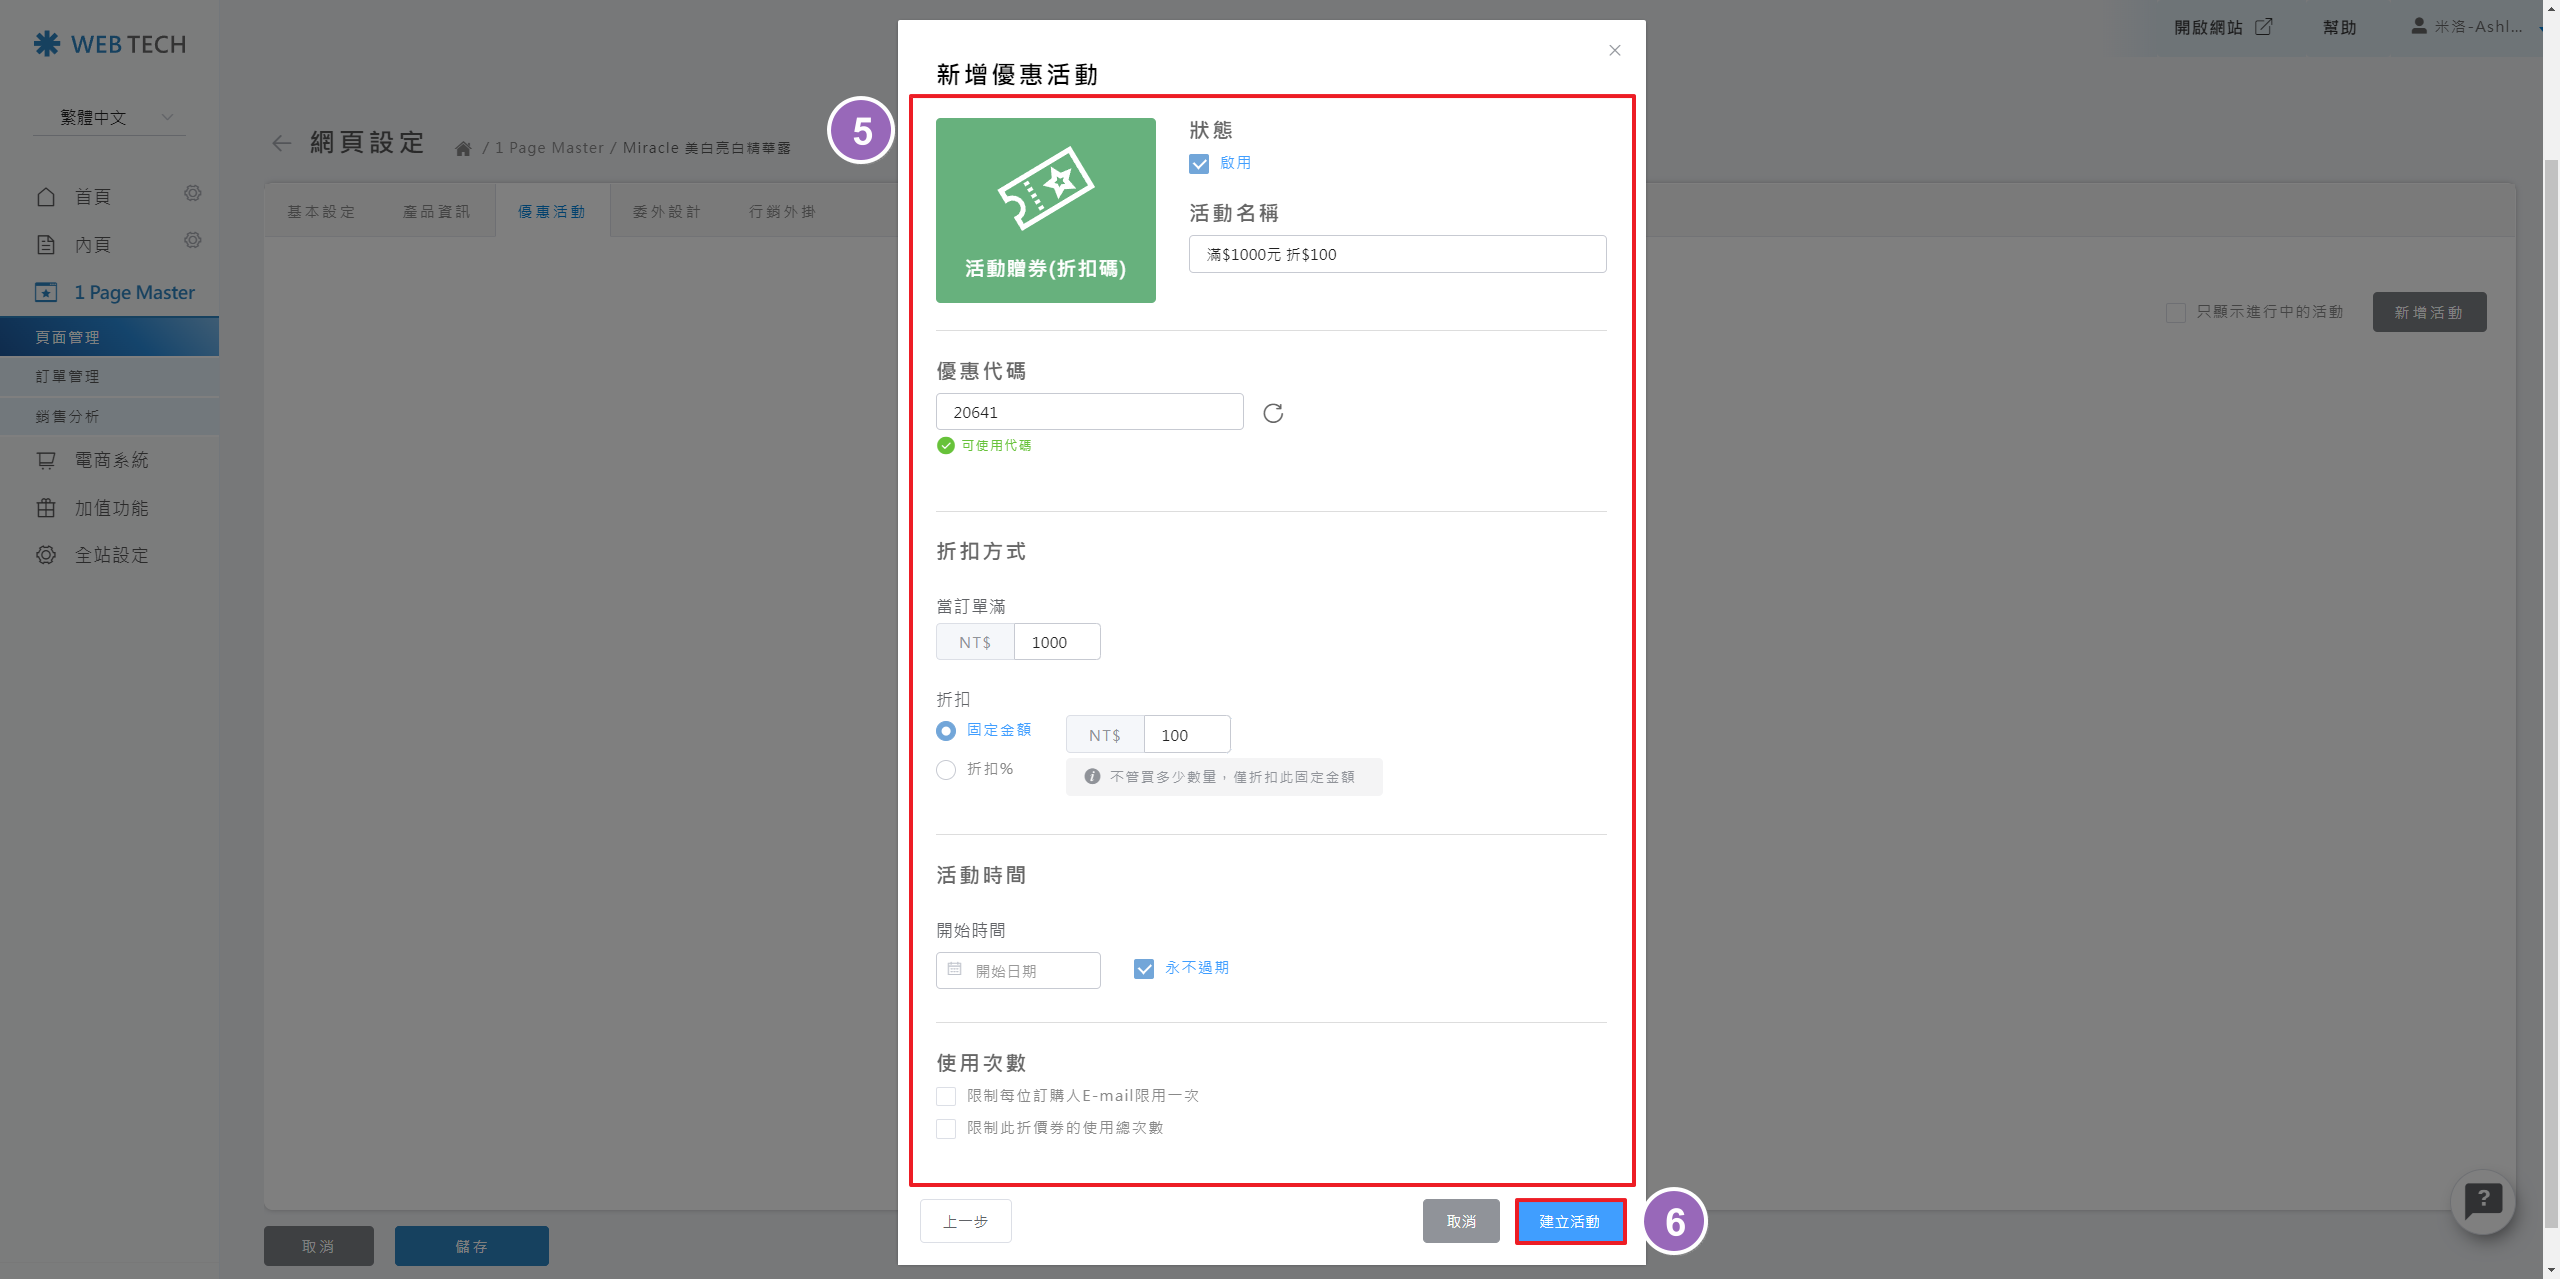Image resolution: width=2560 pixels, height=1279 pixels.
Task: Select the 折扣% radio option
Action: (x=946, y=769)
